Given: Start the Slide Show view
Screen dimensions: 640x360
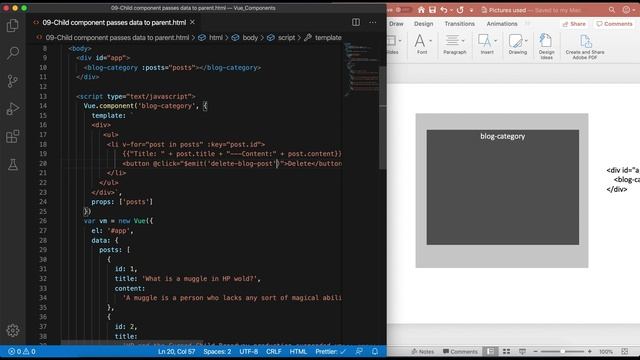Looking at the screenshot, I should pyautogui.click(x=522, y=351).
